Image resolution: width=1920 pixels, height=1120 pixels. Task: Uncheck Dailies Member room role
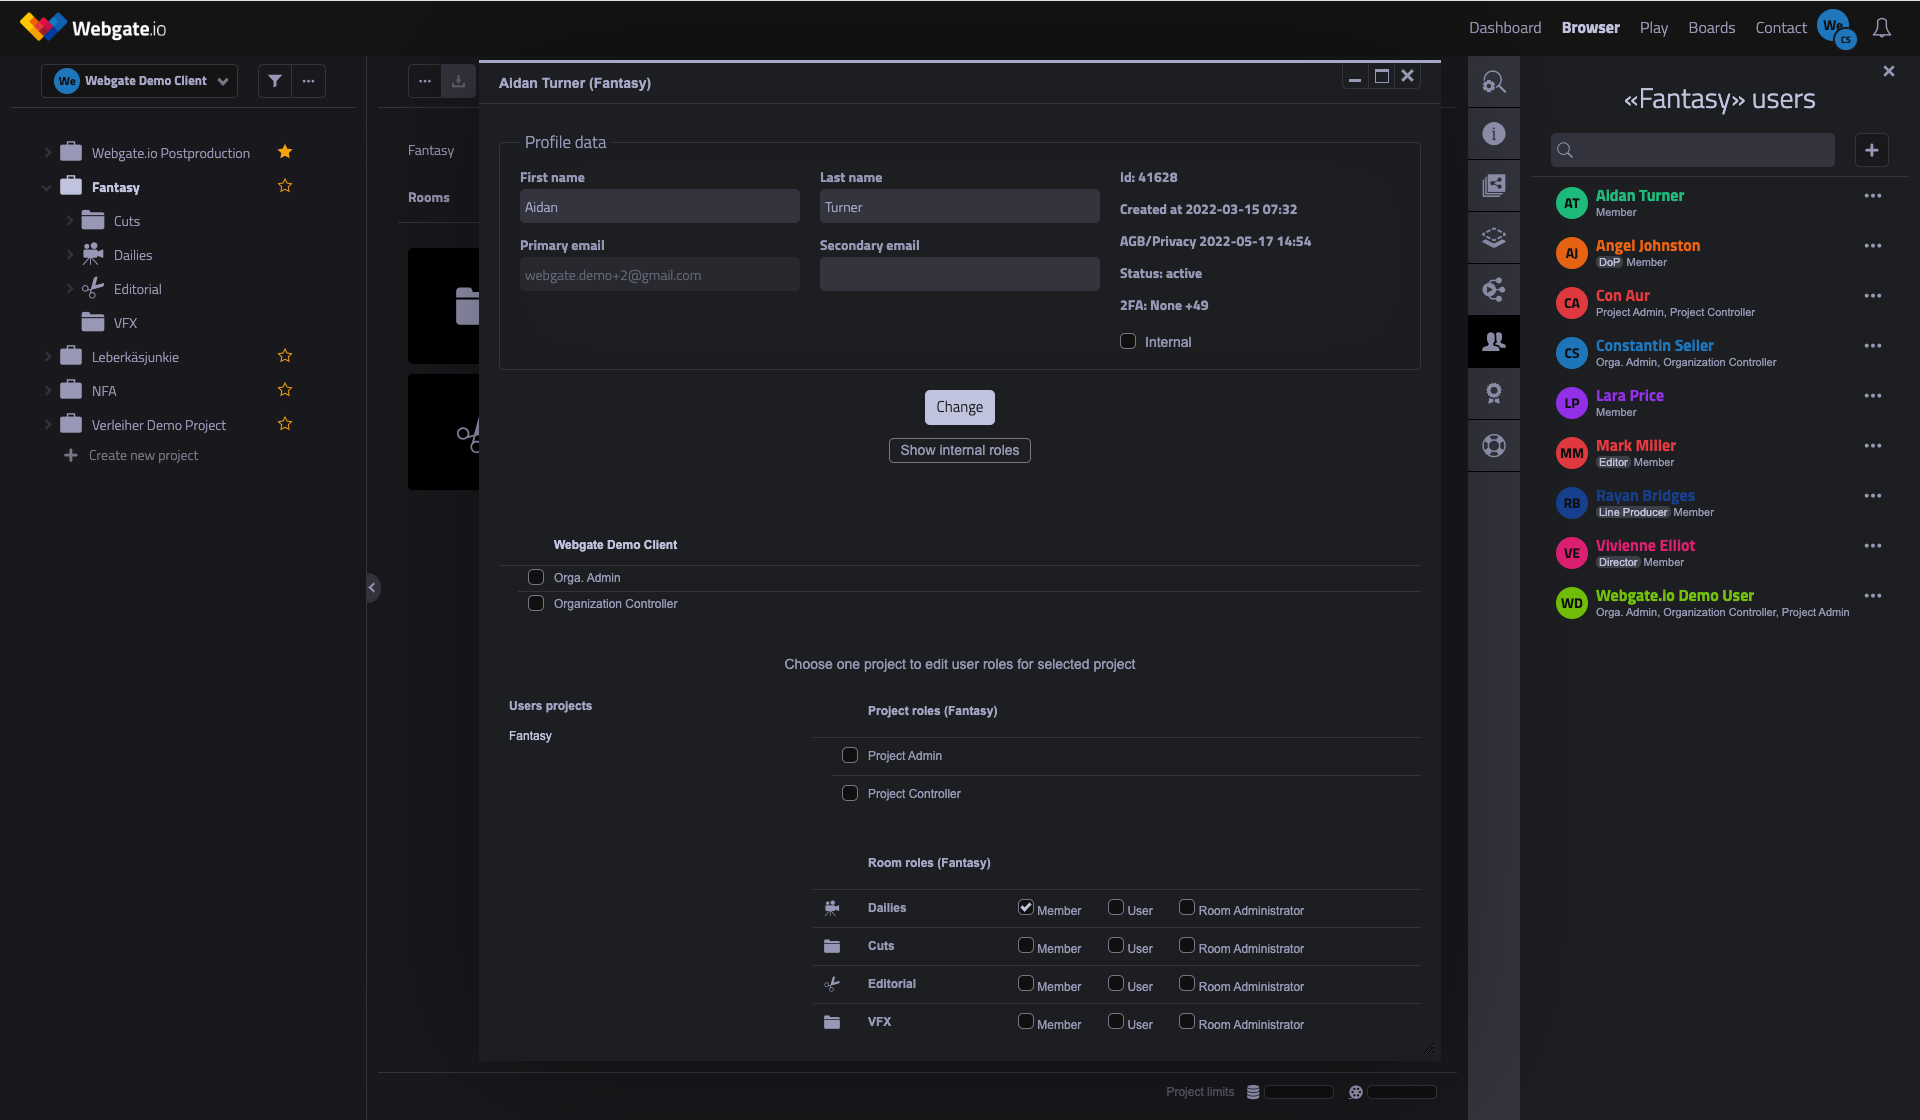pyautogui.click(x=1025, y=907)
